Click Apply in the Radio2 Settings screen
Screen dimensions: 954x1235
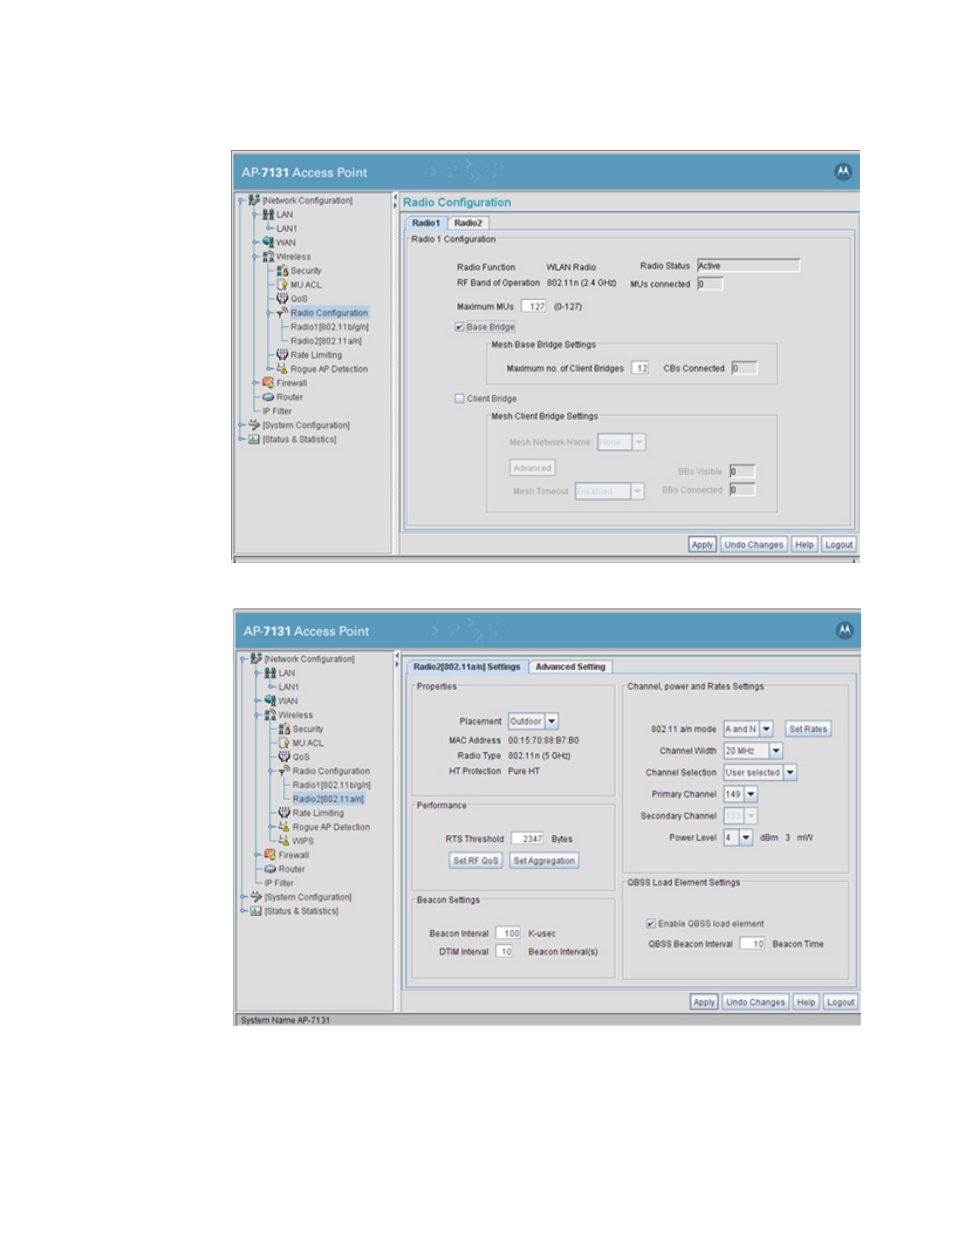(x=704, y=1002)
